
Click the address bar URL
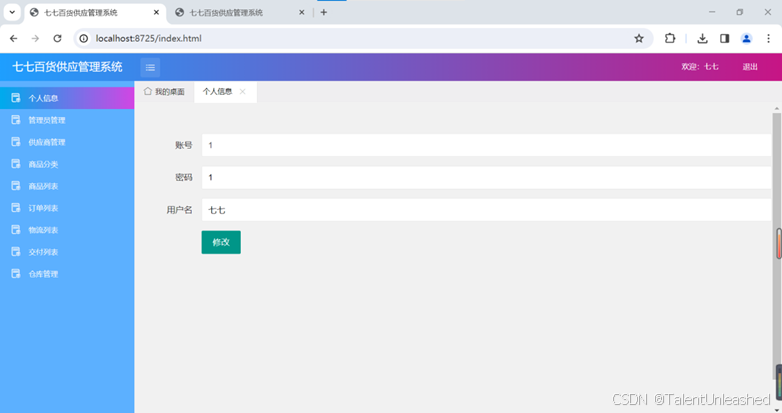coord(149,38)
